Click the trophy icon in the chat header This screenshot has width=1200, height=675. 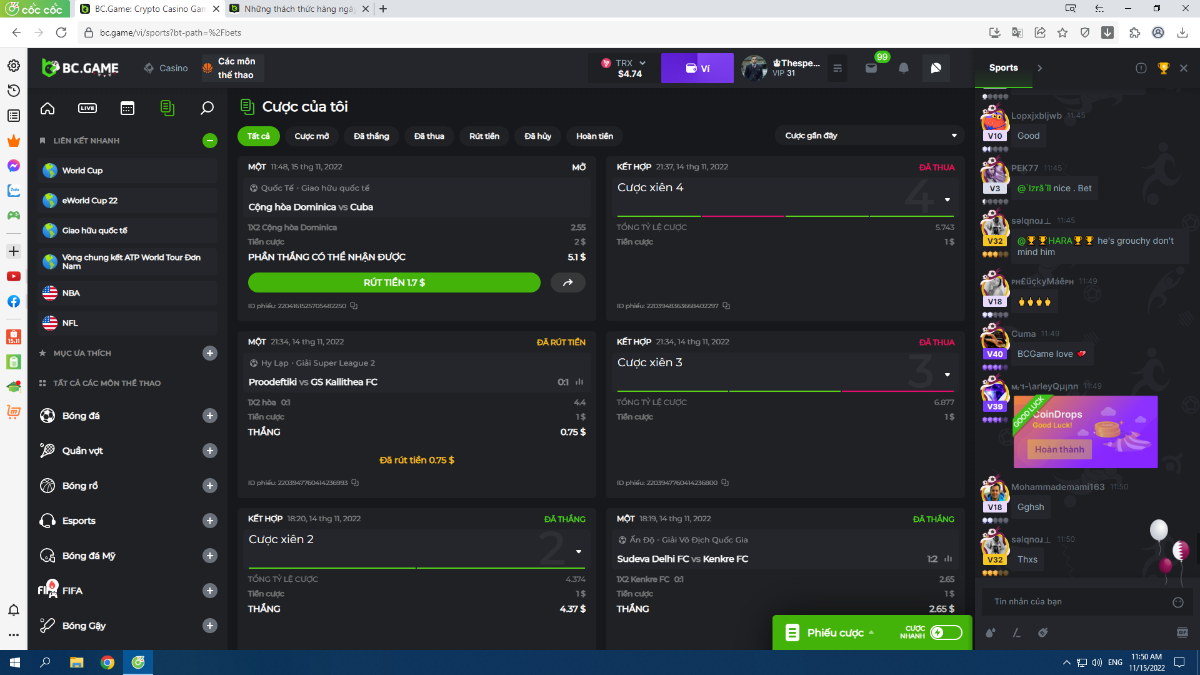click(1163, 68)
